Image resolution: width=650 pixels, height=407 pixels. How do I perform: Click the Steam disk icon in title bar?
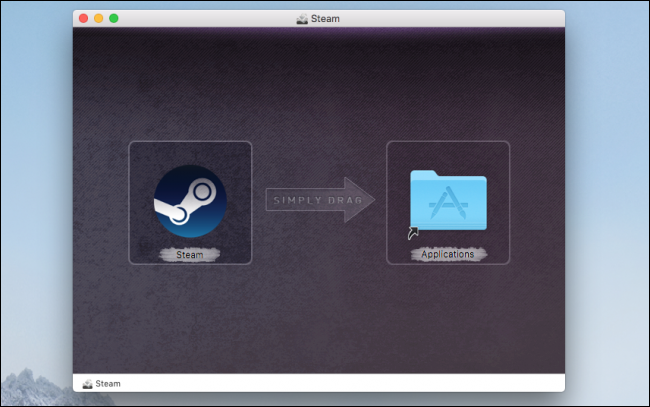[x=302, y=18]
